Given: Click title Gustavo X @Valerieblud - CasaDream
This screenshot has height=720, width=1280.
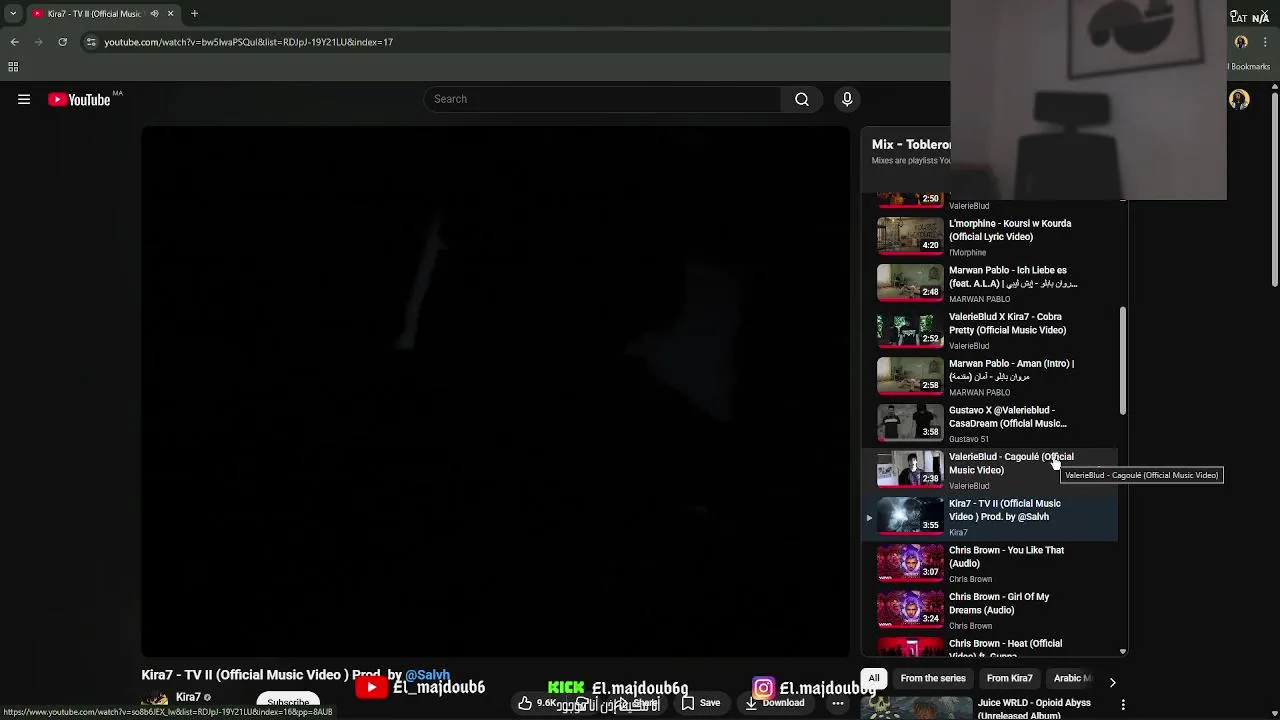Looking at the screenshot, I should pyautogui.click(x=1008, y=417).
